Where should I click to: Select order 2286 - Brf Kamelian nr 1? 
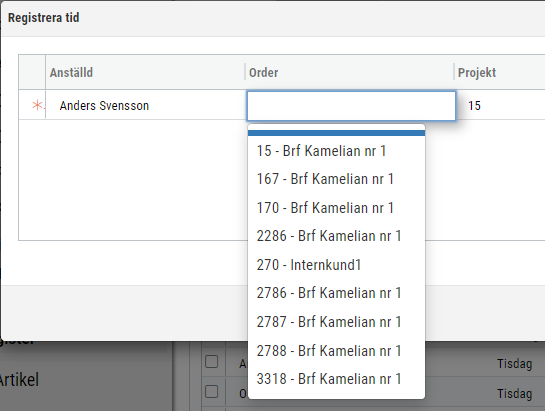336,236
